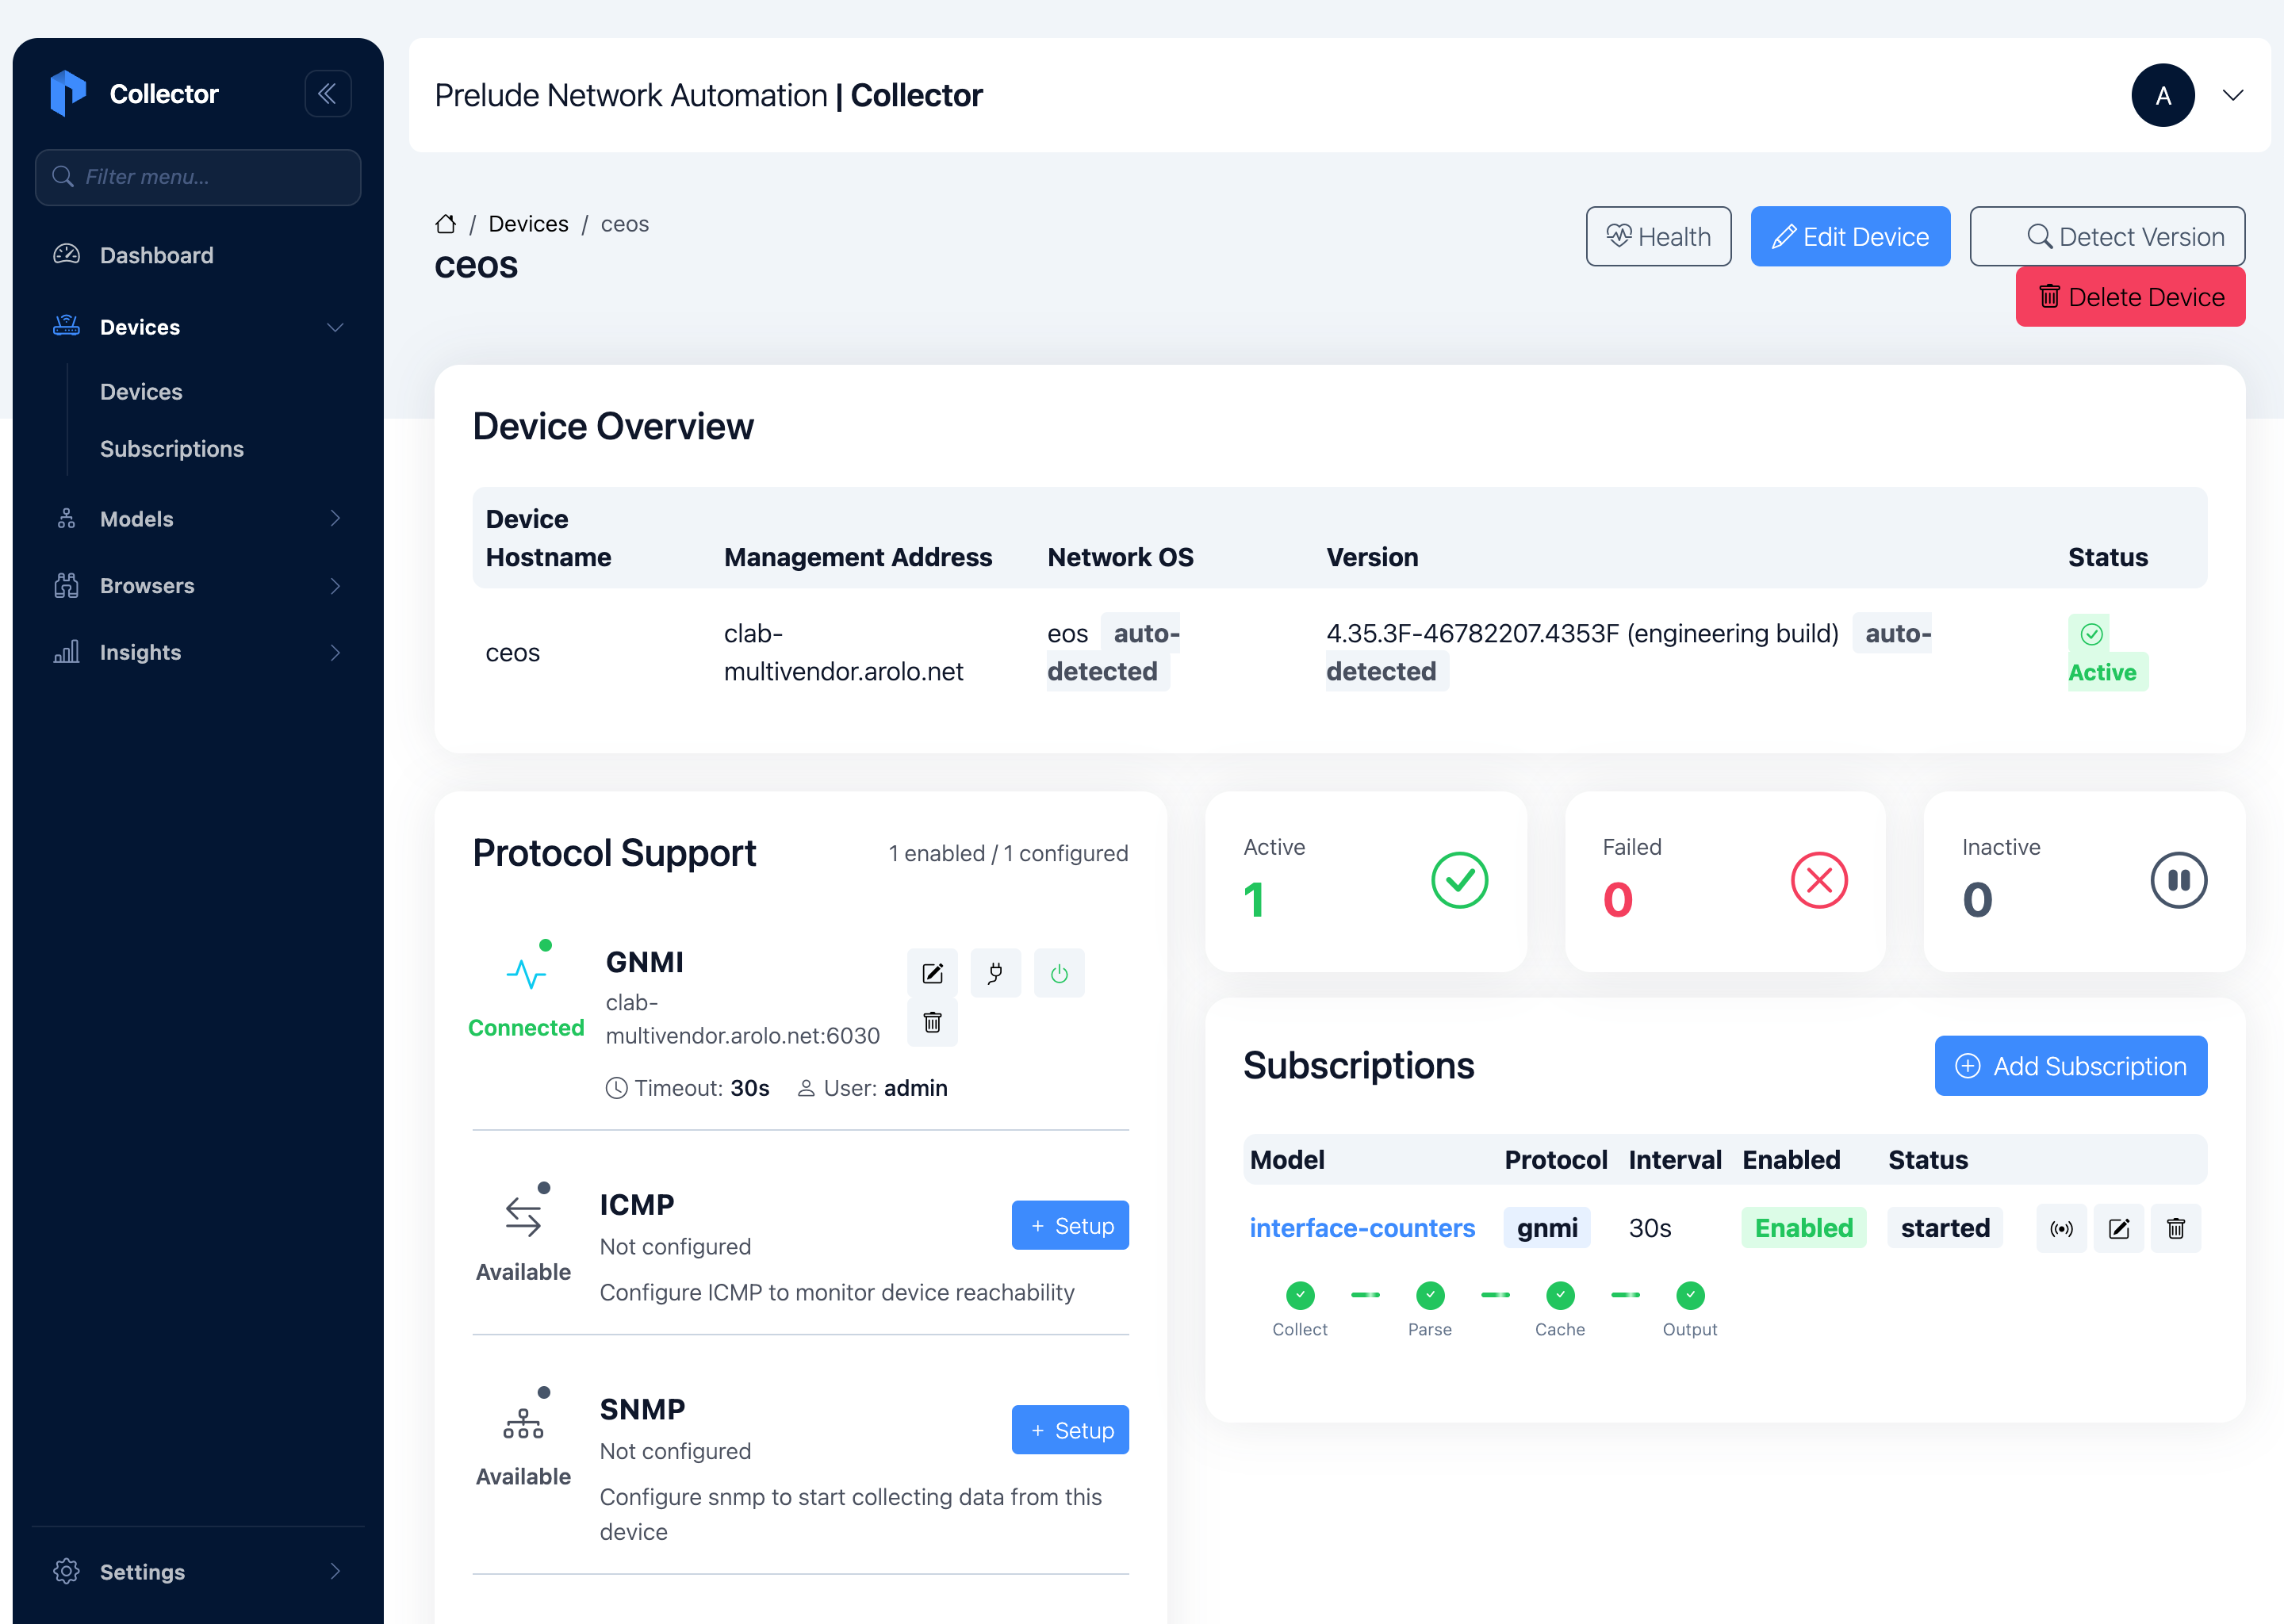
Task: Click the auto-detected tag beside eos
Action: point(1114,652)
